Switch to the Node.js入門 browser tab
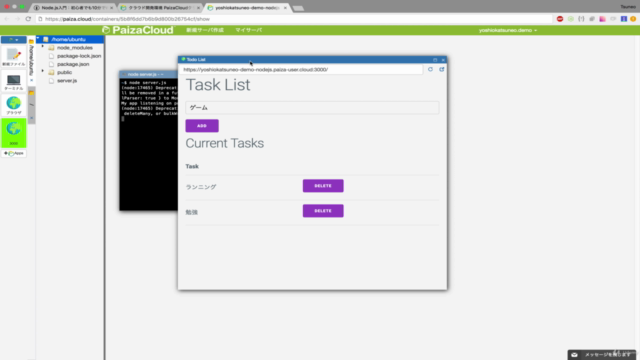 (73, 8)
